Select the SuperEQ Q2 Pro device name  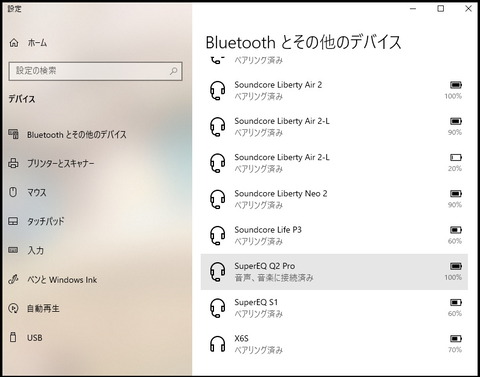click(x=265, y=266)
